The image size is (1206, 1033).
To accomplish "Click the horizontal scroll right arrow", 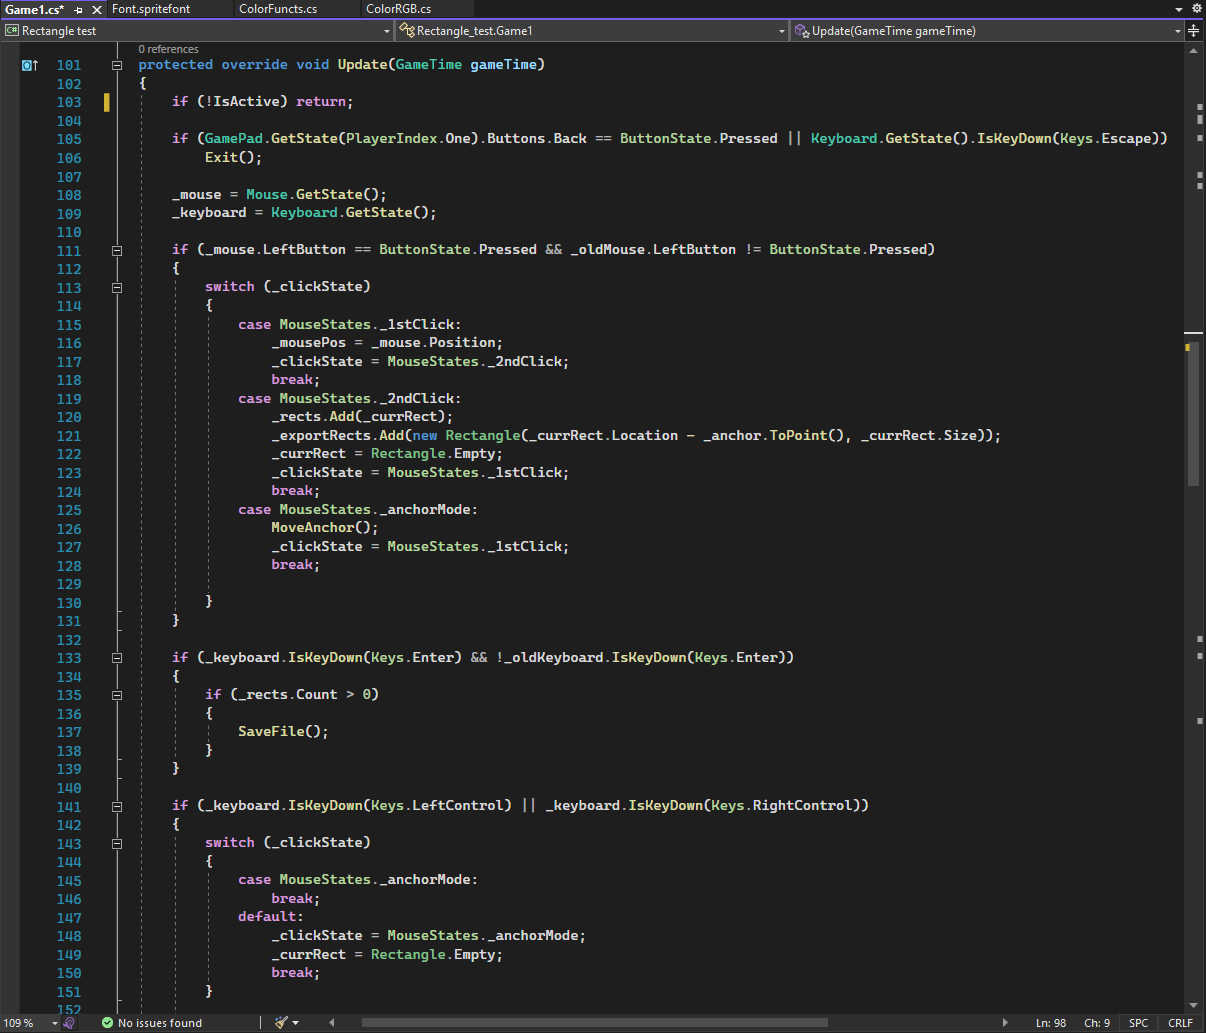I will 1005,1023.
